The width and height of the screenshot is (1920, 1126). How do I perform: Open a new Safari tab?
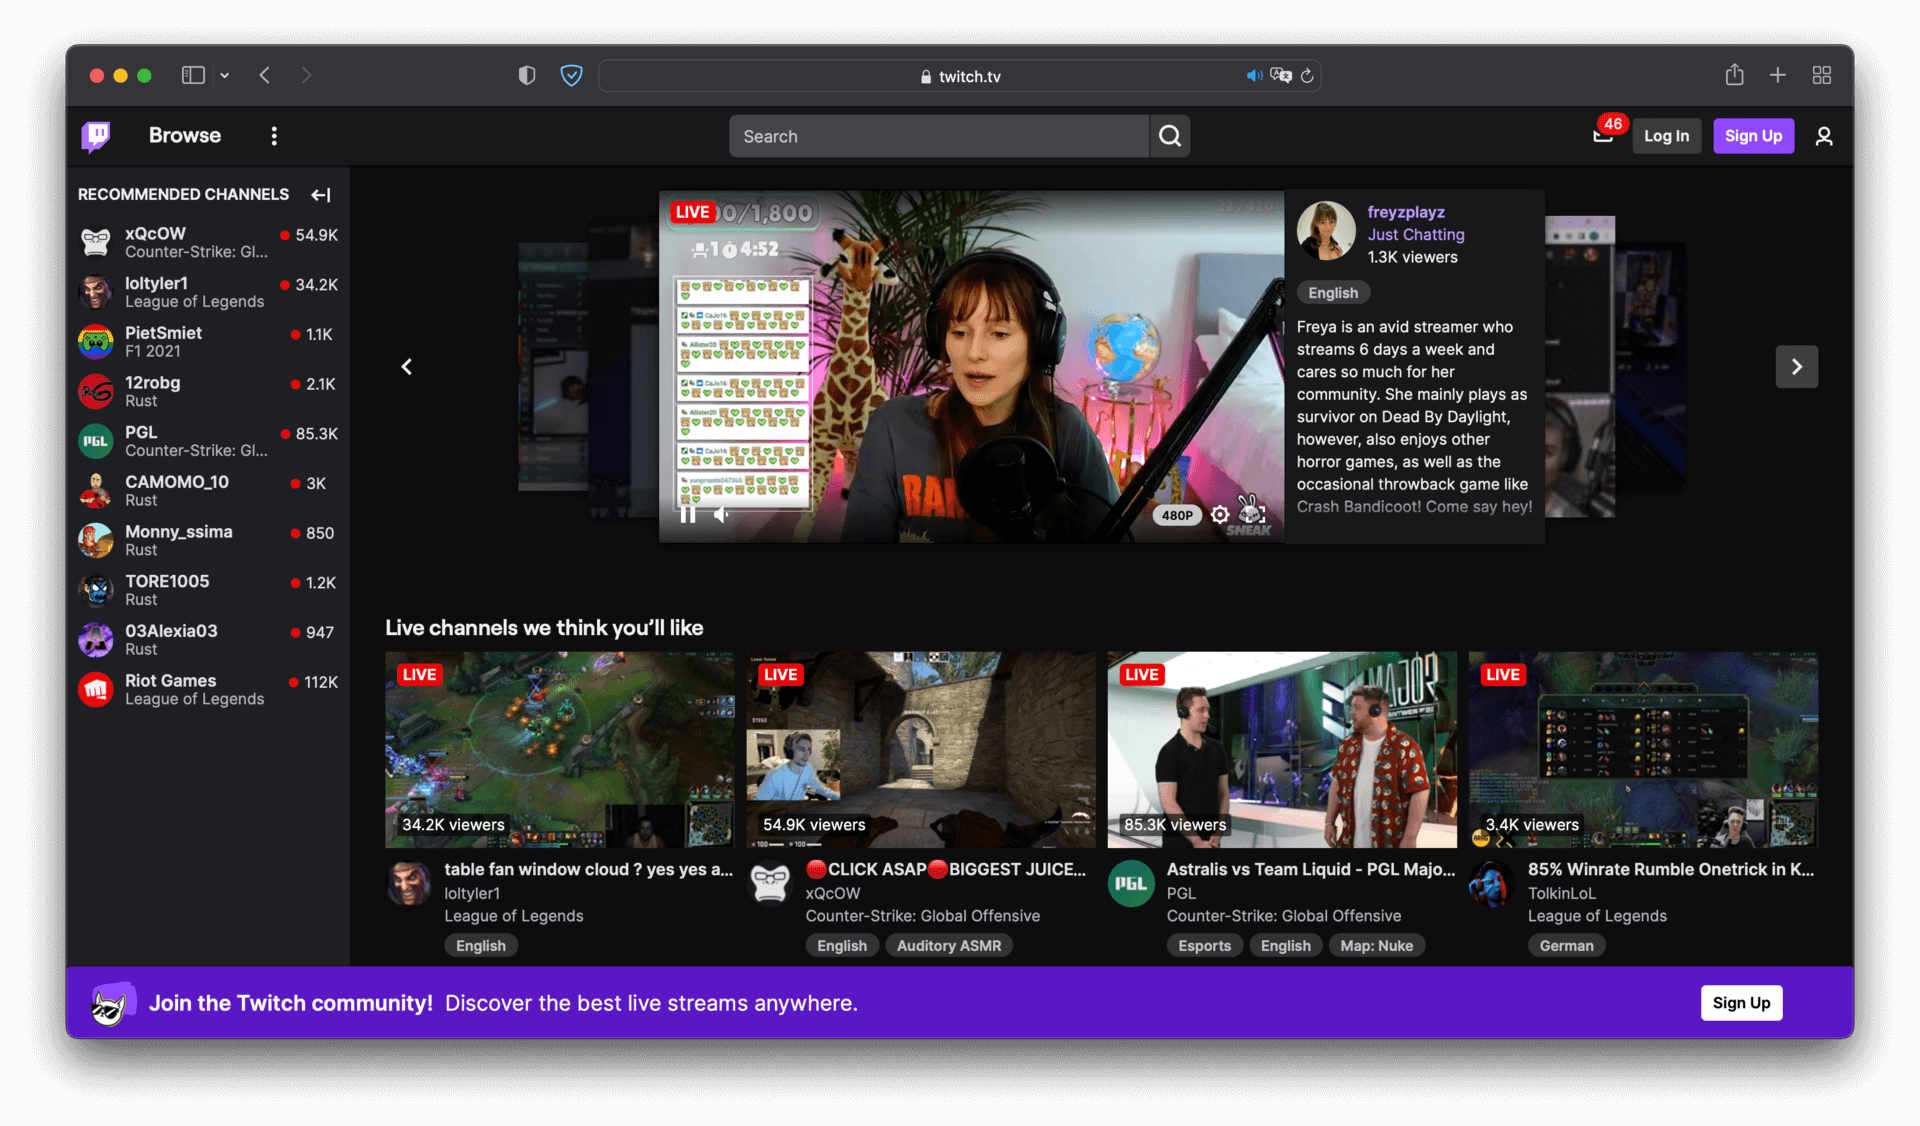click(1778, 75)
